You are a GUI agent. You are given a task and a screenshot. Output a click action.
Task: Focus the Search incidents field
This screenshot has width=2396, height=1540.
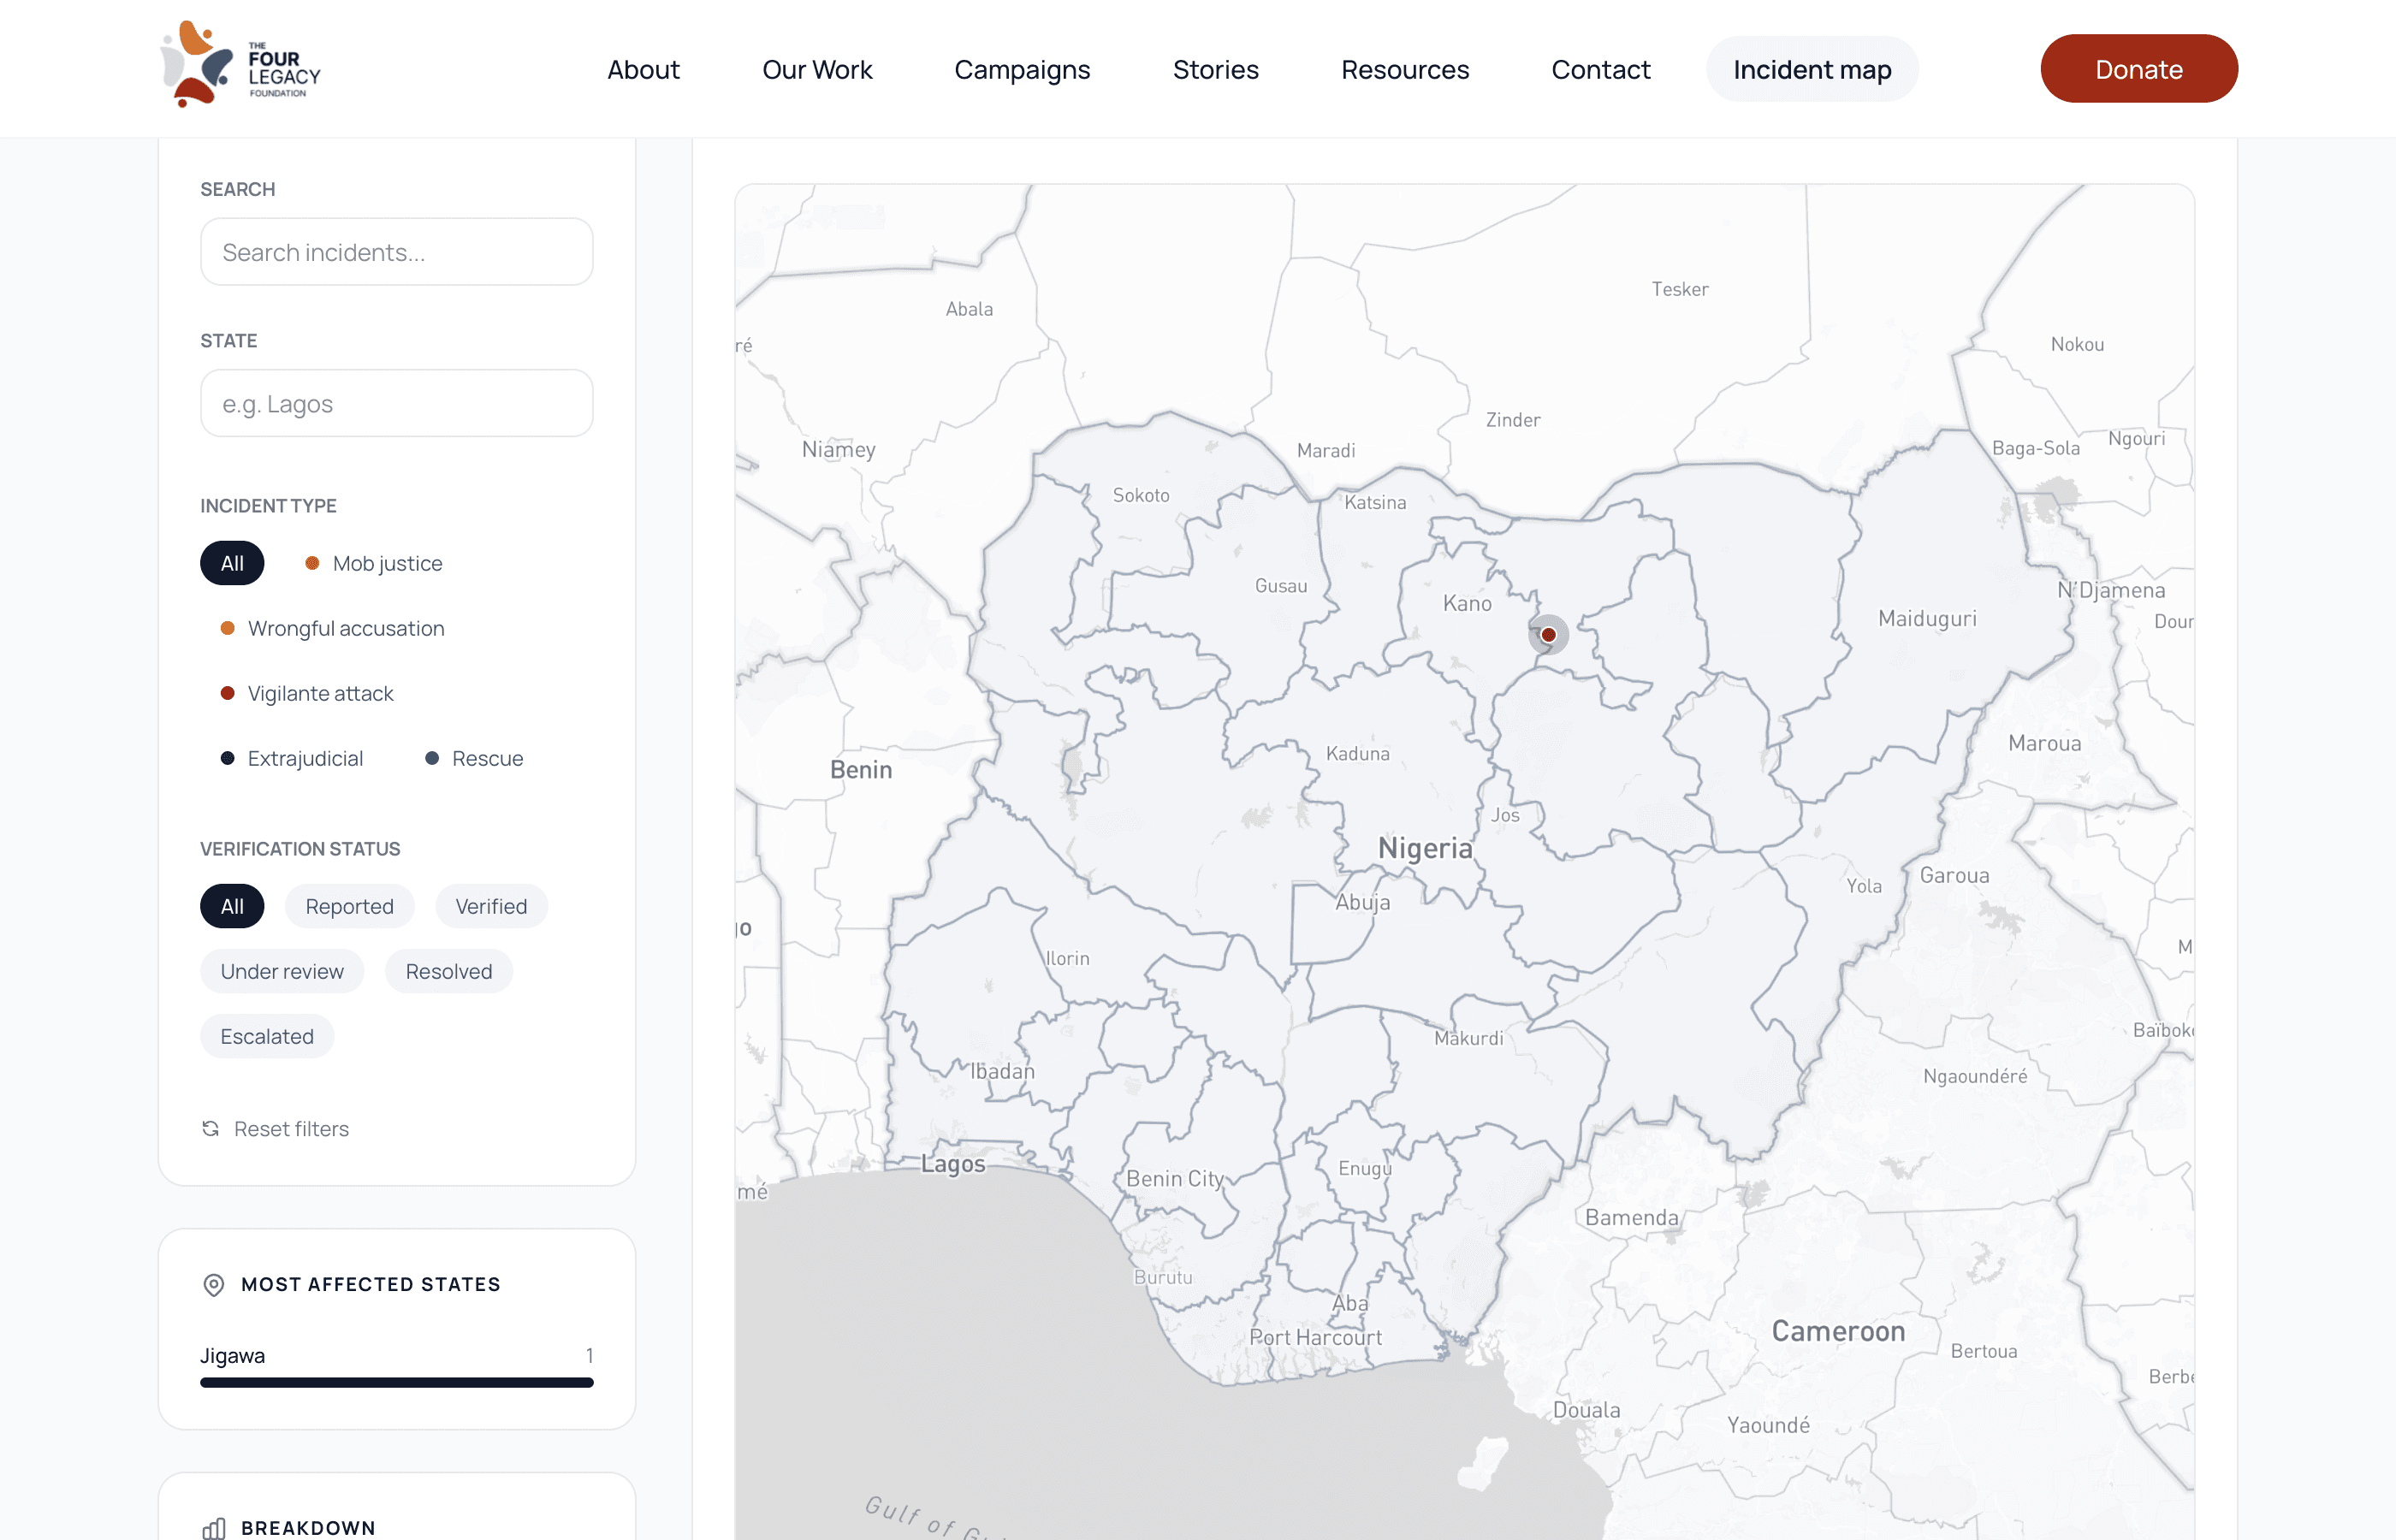pyautogui.click(x=397, y=252)
